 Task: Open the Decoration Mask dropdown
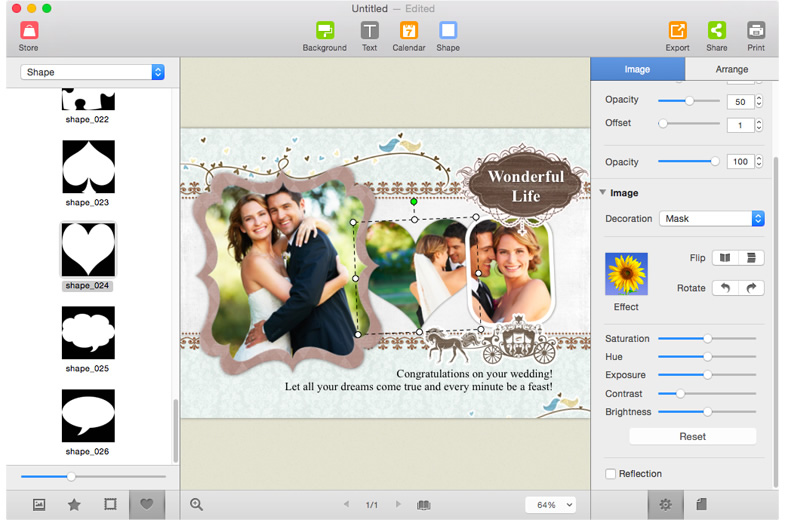click(711, 219)
